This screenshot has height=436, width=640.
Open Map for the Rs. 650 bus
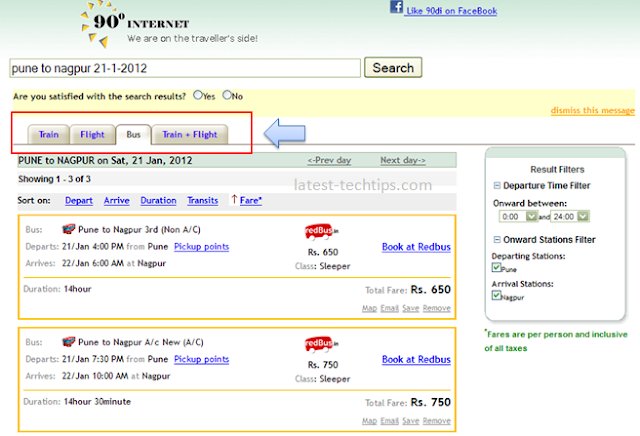369,308
